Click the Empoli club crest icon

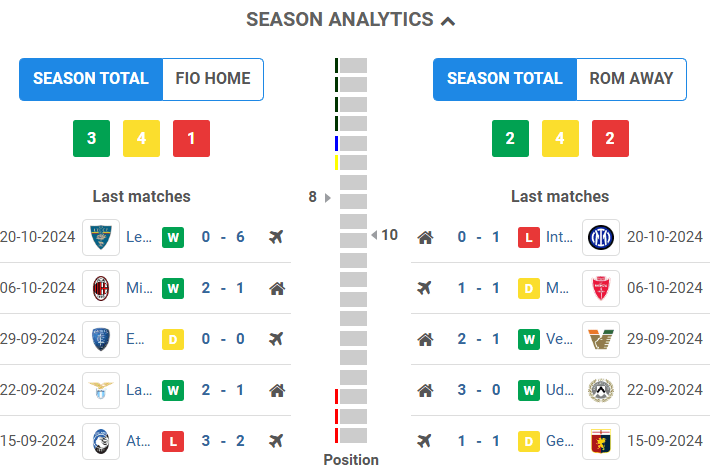[101, 340]
